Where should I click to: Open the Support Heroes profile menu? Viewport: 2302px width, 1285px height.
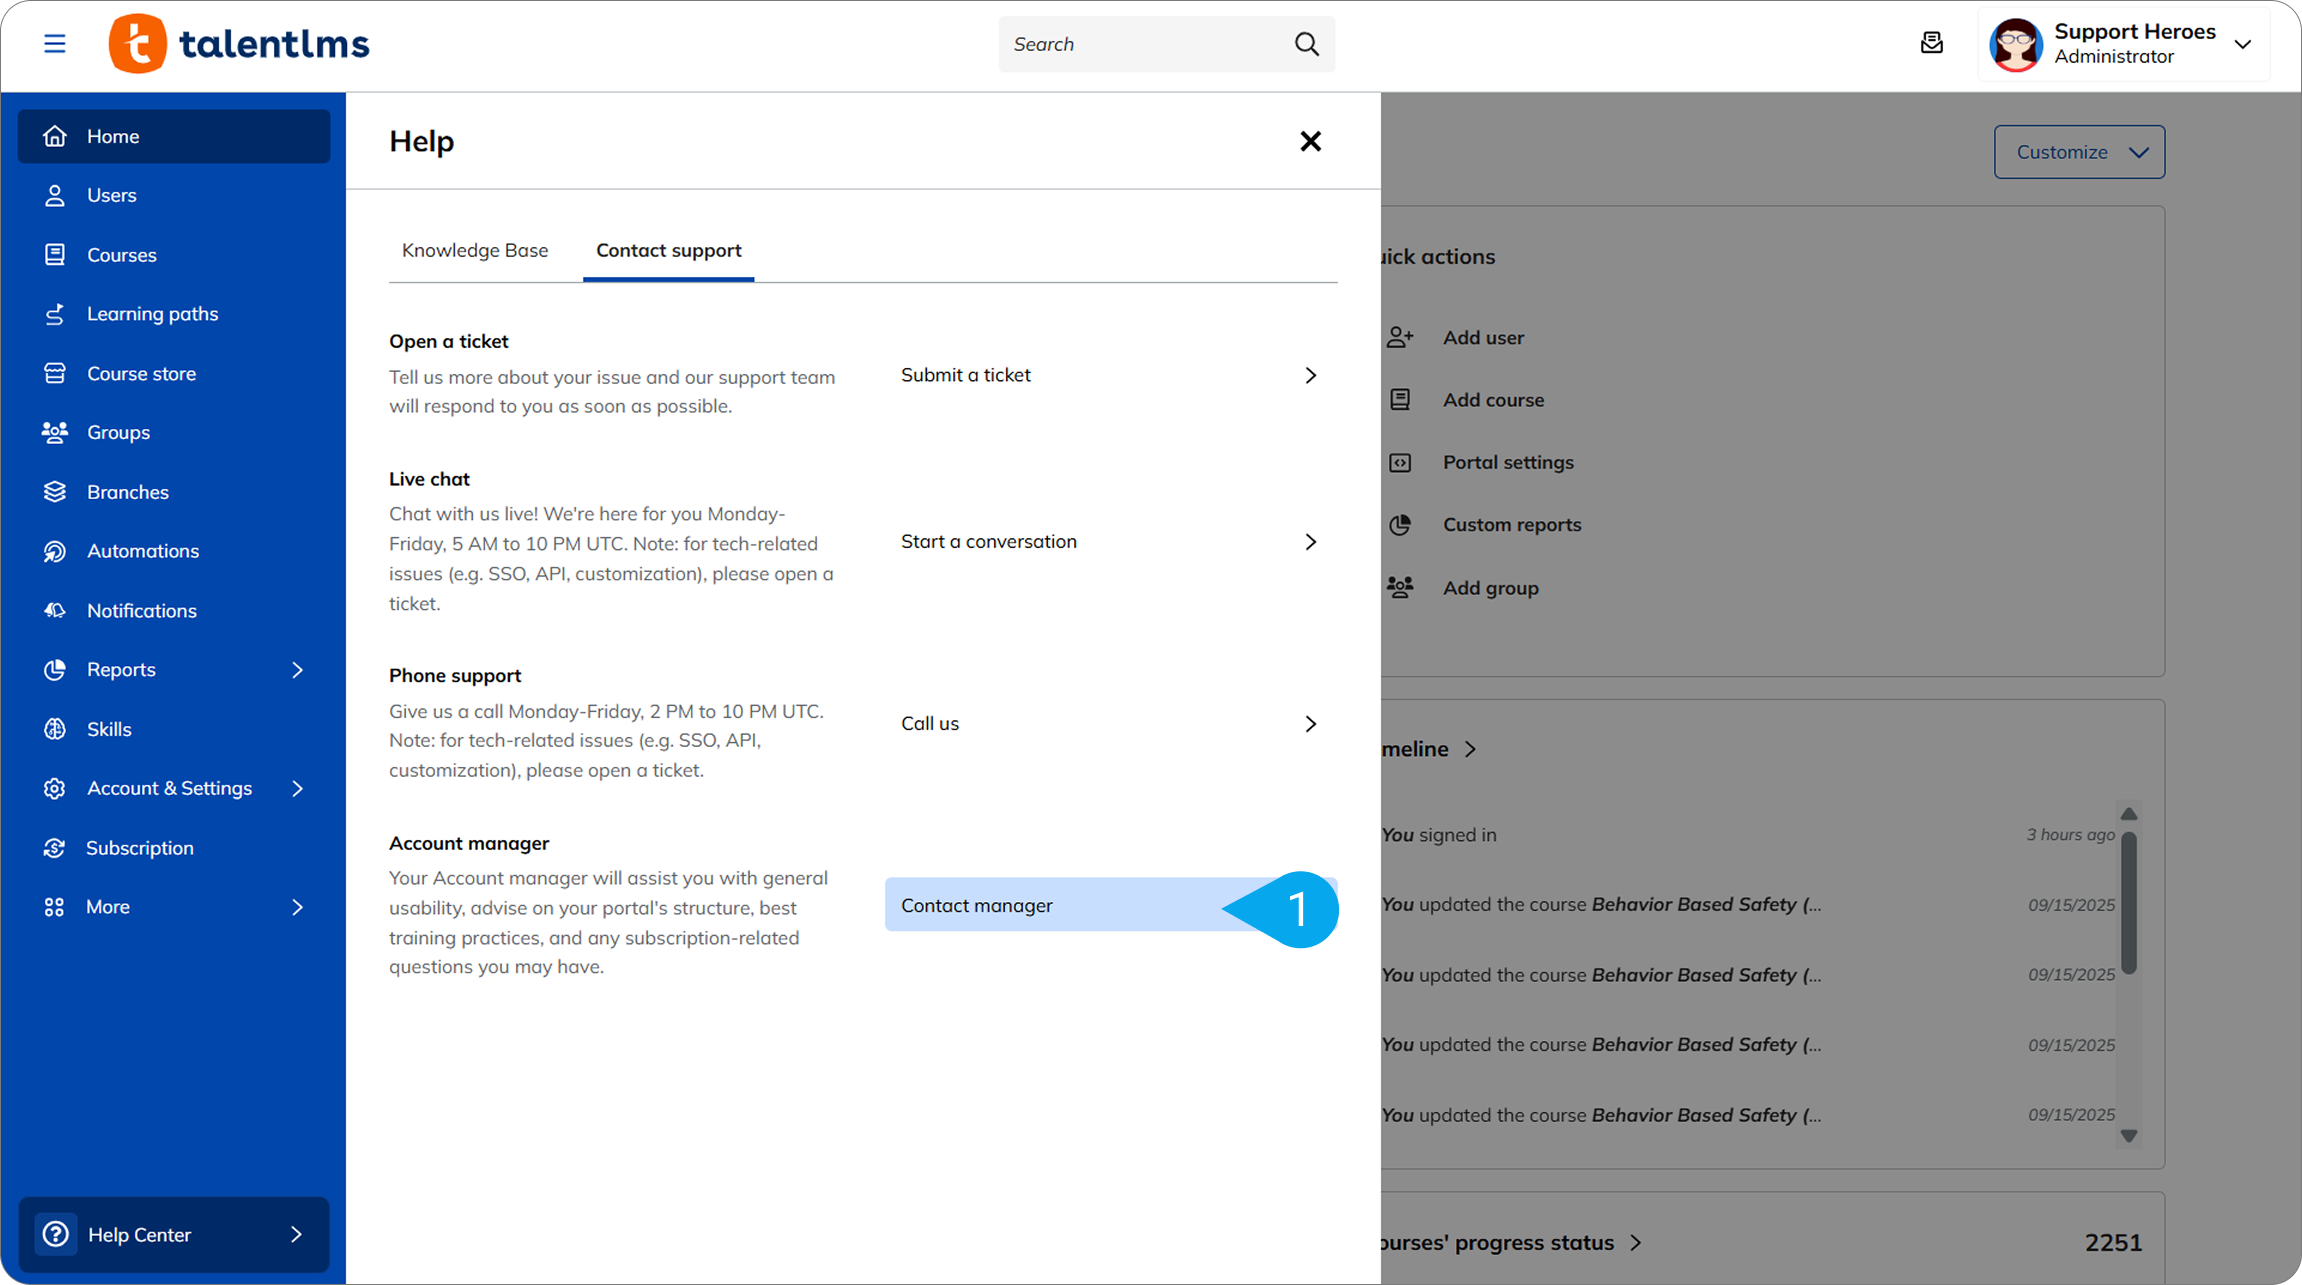tap(2124, 44)
